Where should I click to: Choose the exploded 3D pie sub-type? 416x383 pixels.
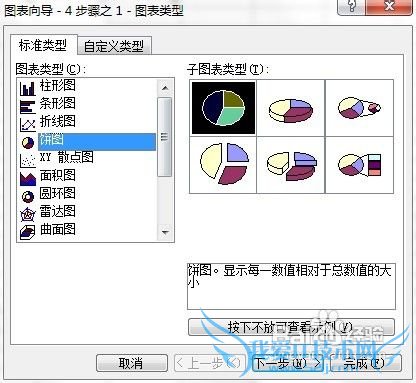(x=291, y=165)
